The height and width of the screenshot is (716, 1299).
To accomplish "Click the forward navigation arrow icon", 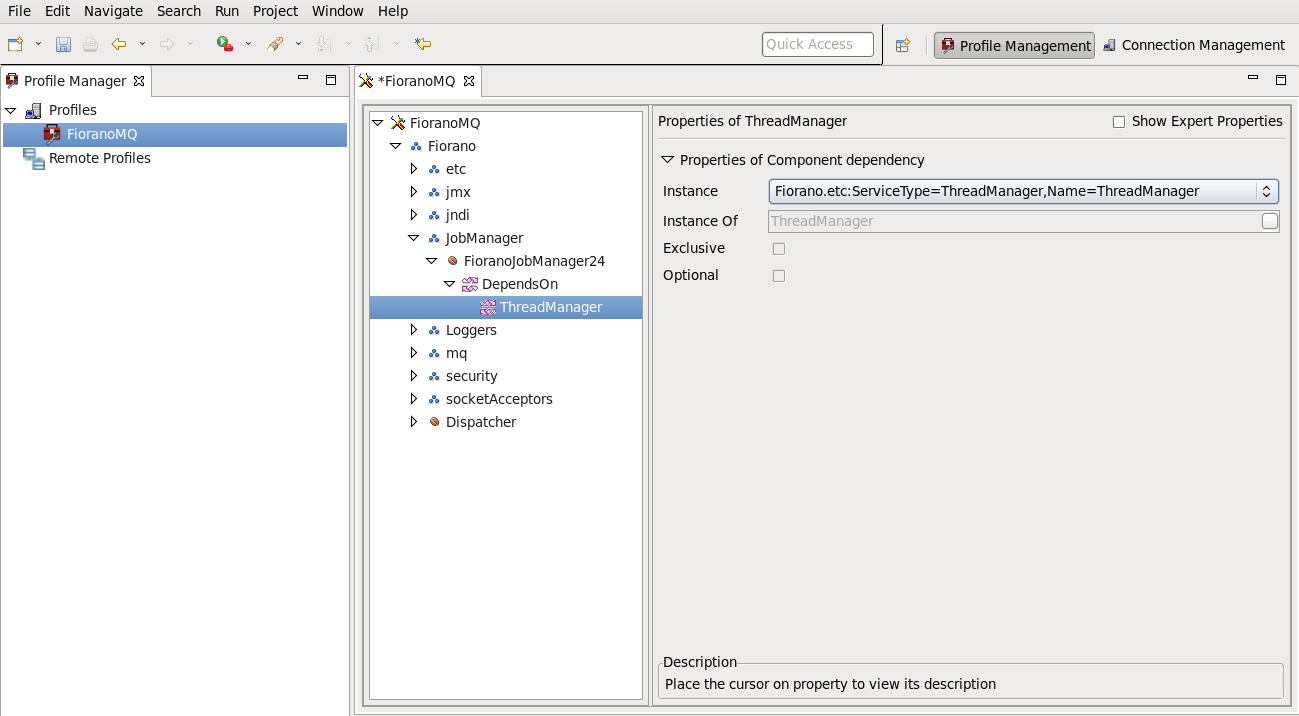I will (x=167, y=44).
